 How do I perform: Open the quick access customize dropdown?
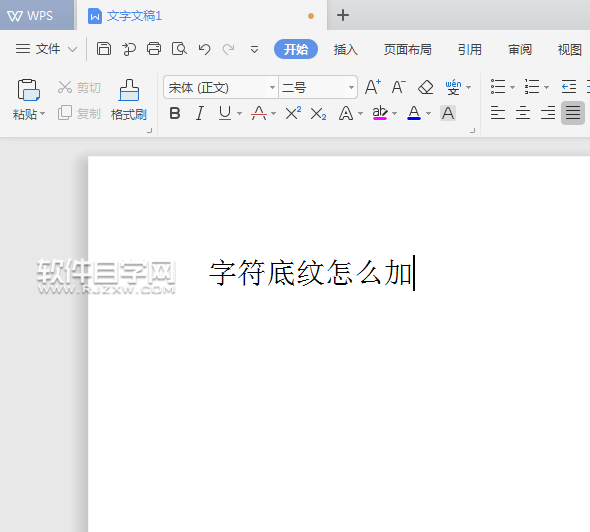(x=254, y=49)
